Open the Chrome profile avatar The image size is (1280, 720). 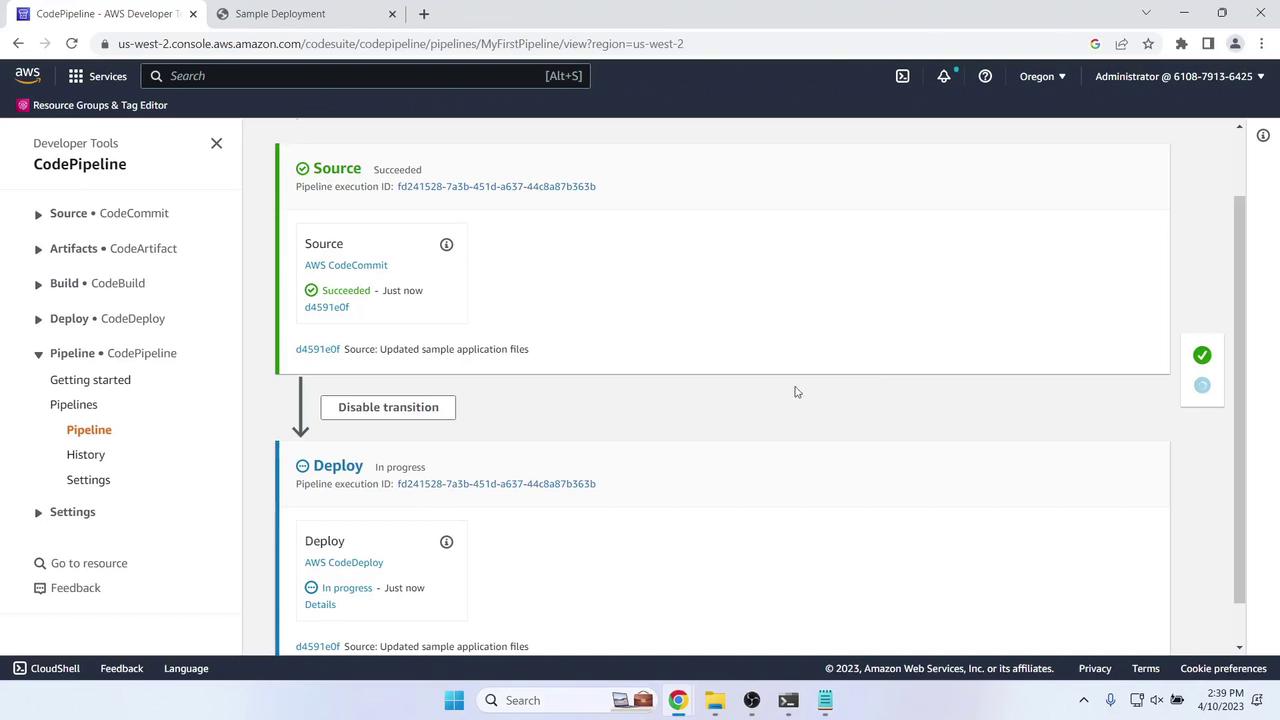1235,44
